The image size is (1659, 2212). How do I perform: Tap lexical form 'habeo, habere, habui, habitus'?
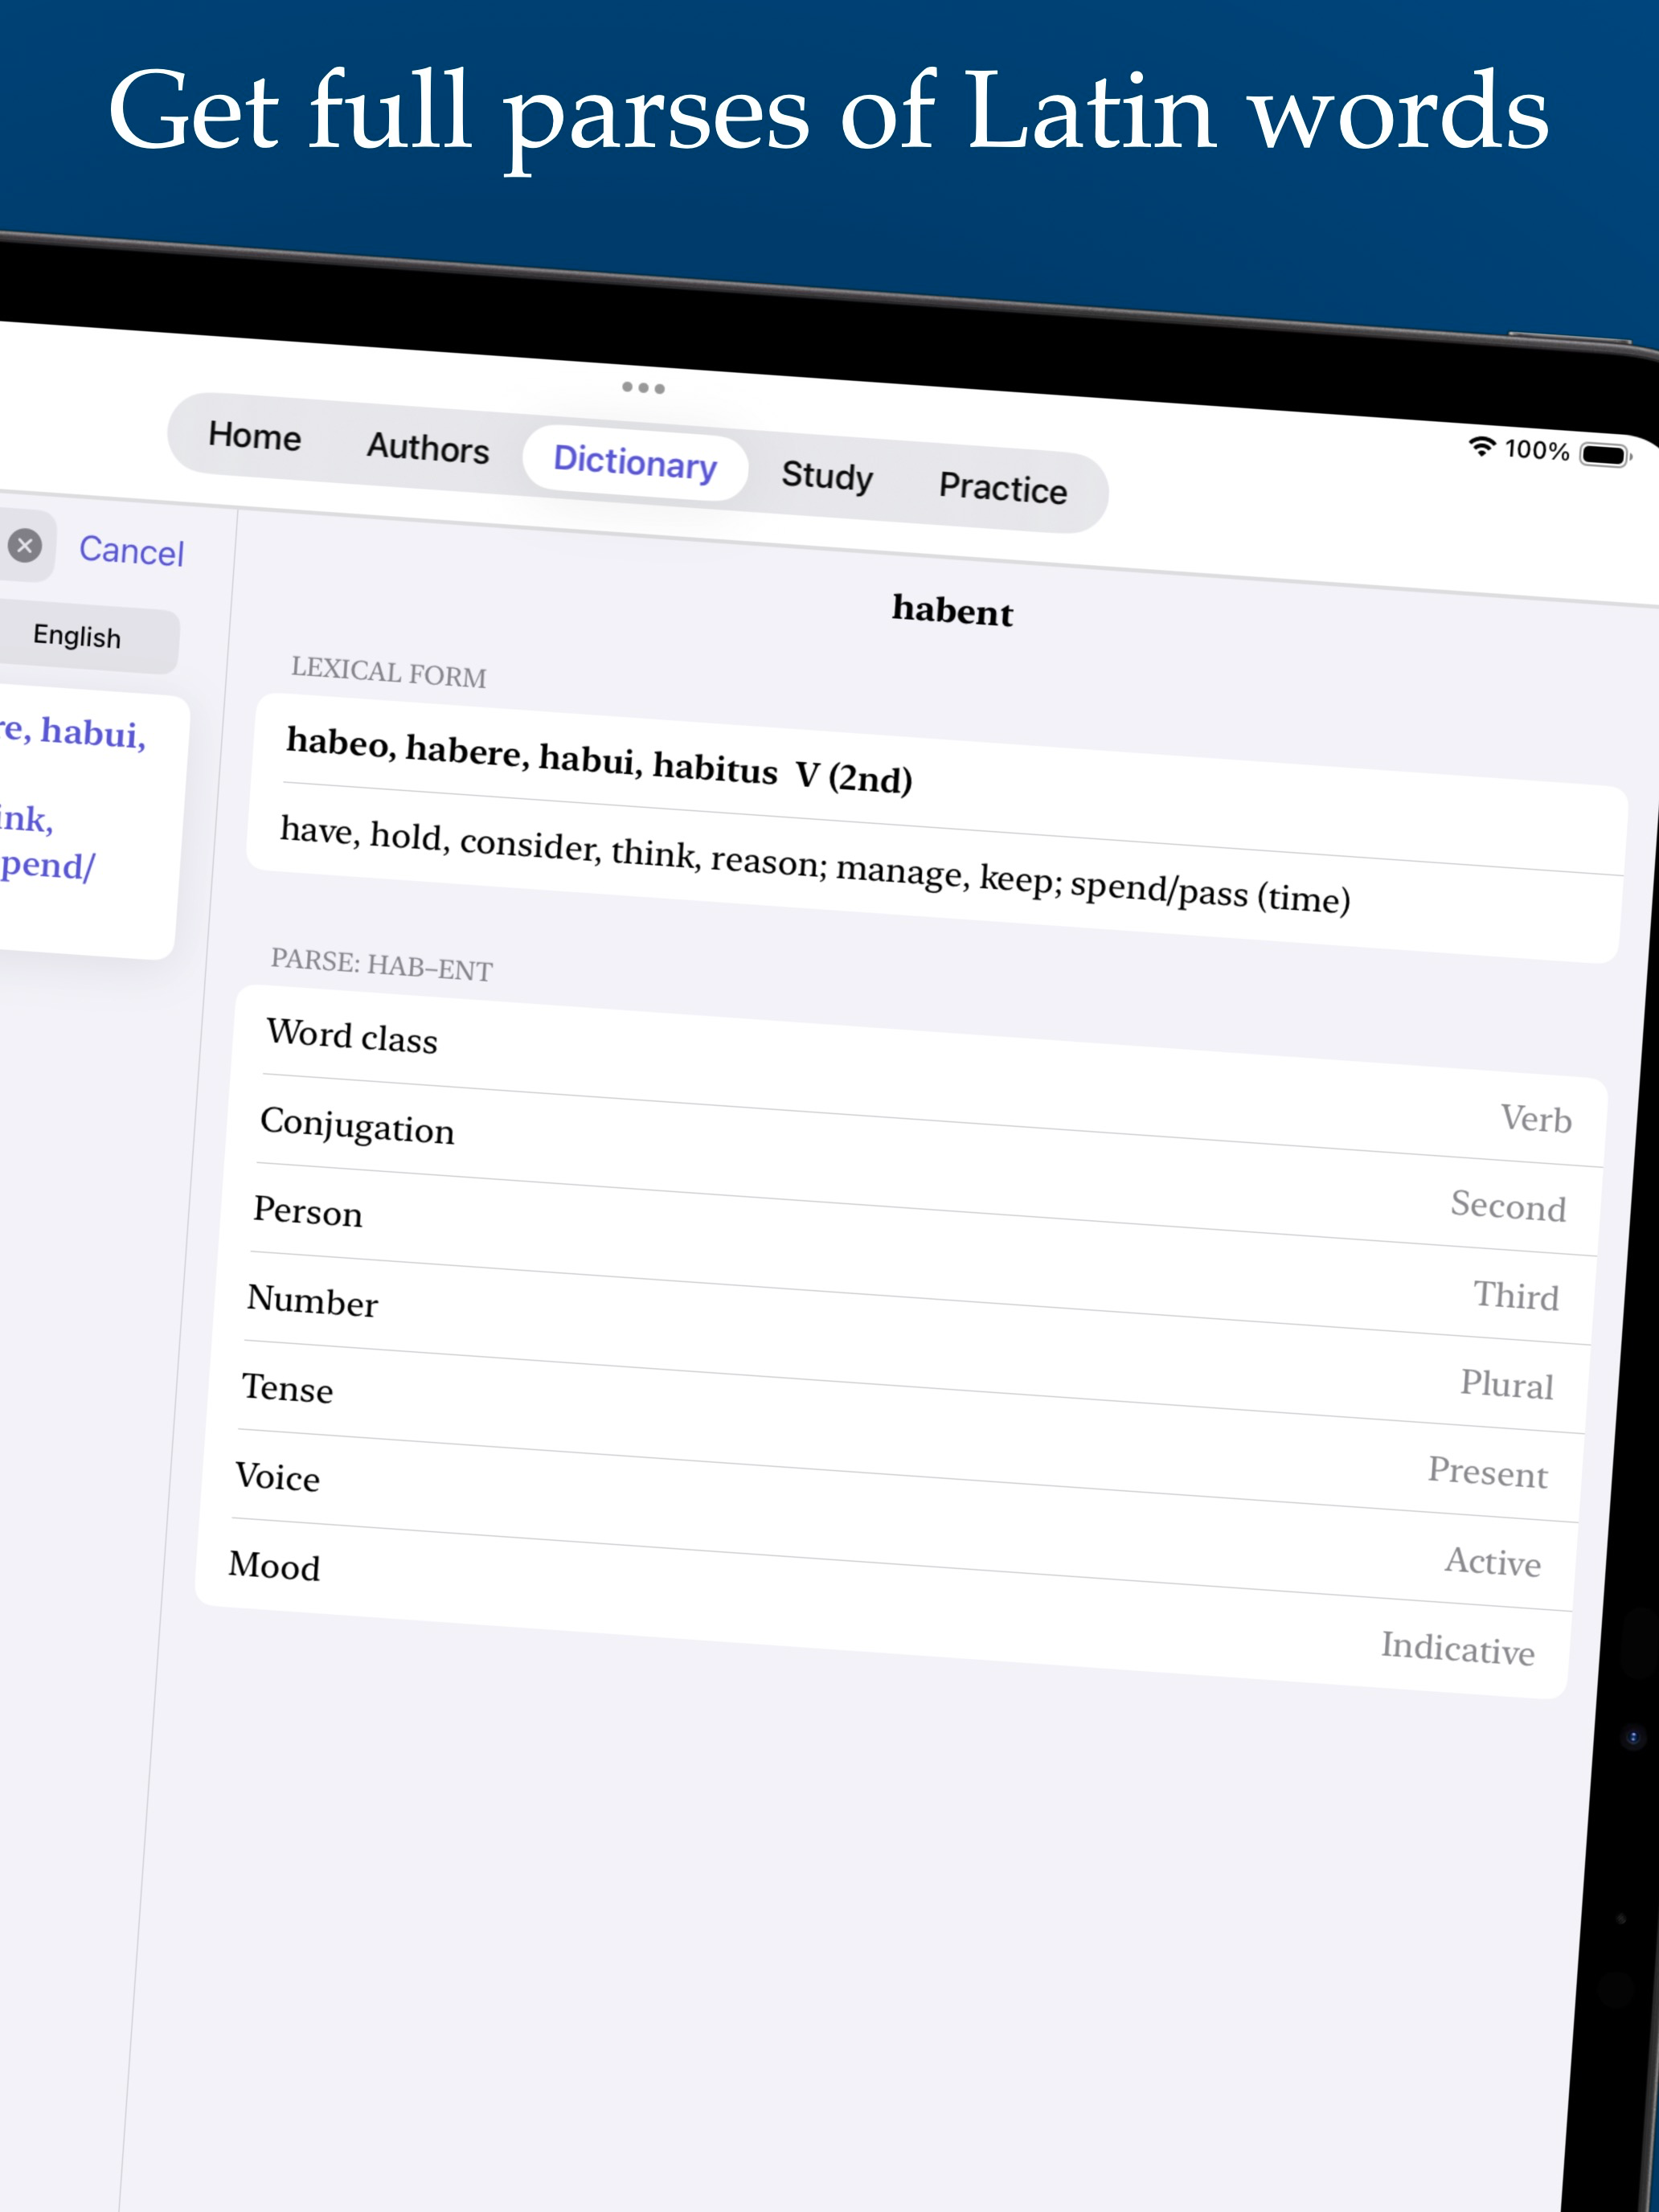click(598, 761)
